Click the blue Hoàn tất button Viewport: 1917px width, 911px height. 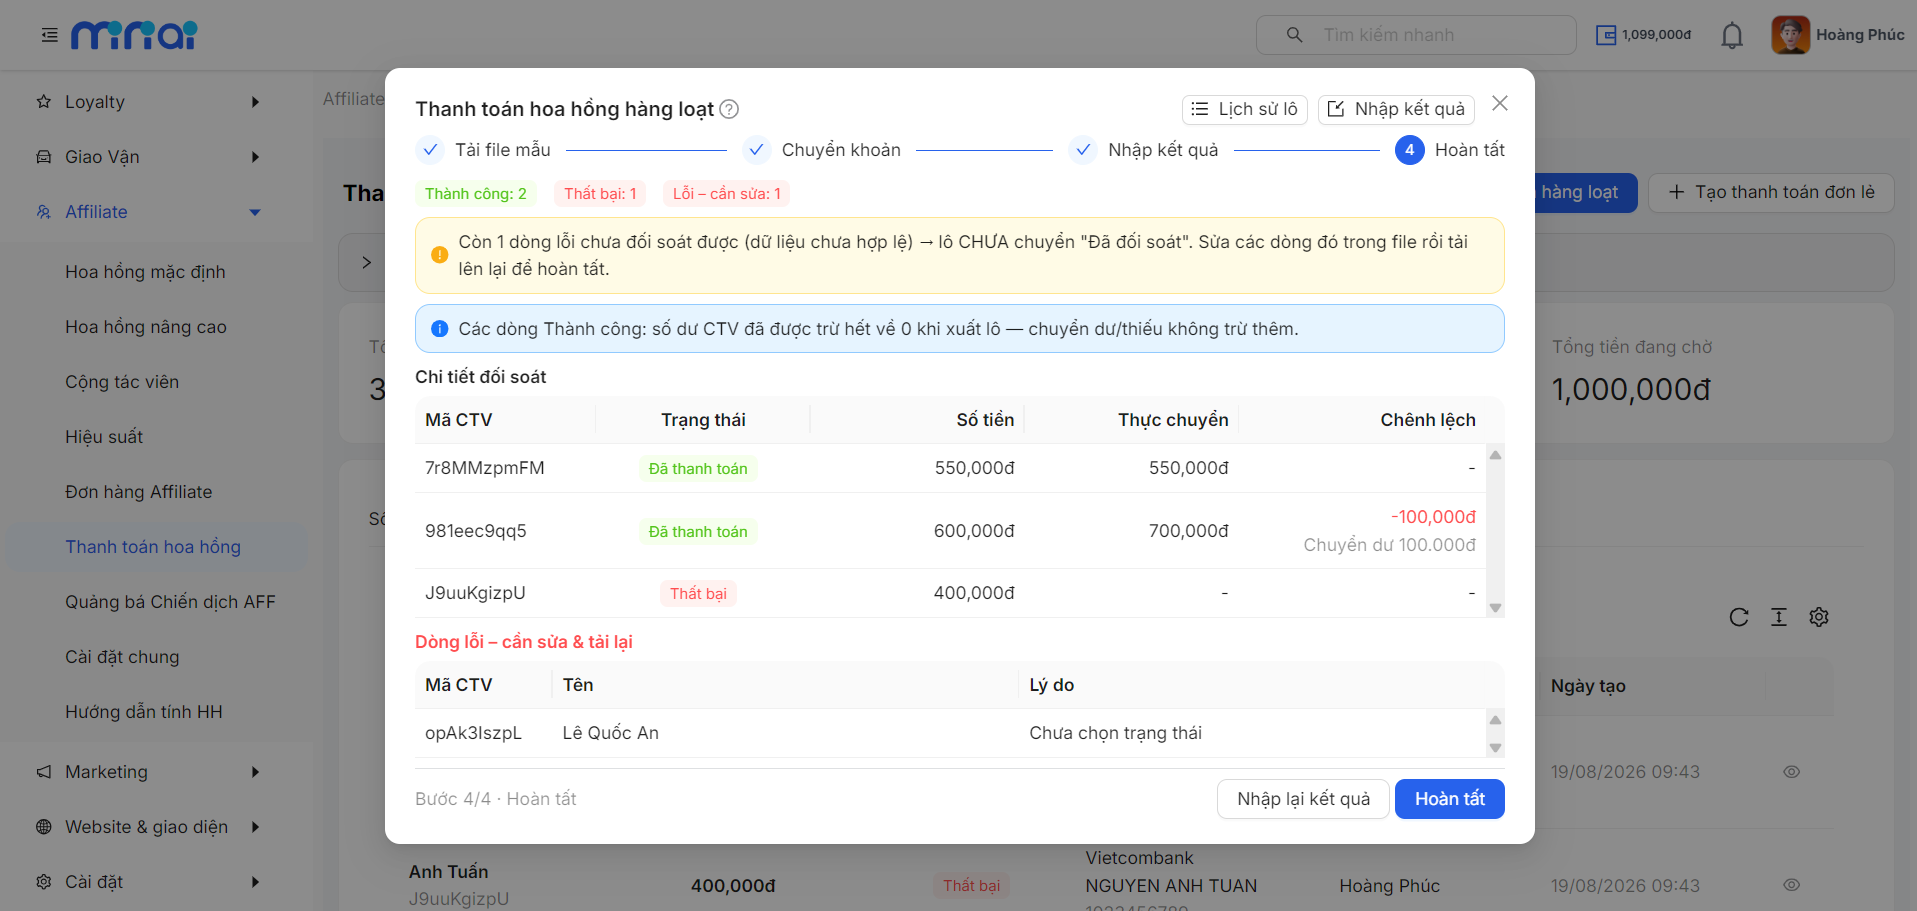point(1449,799)
